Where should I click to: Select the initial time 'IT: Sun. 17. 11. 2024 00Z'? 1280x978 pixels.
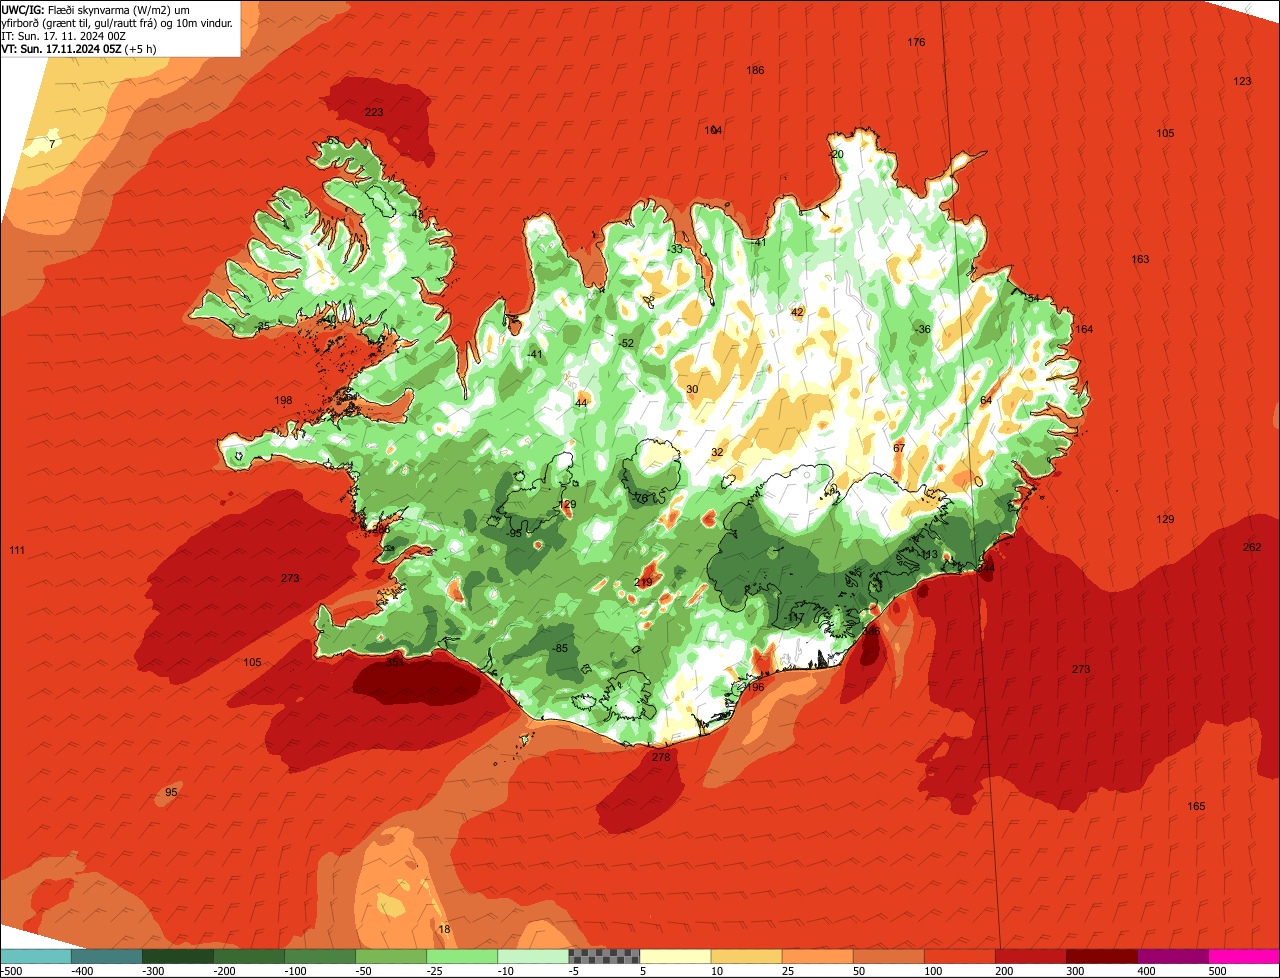tap(63, 35)
